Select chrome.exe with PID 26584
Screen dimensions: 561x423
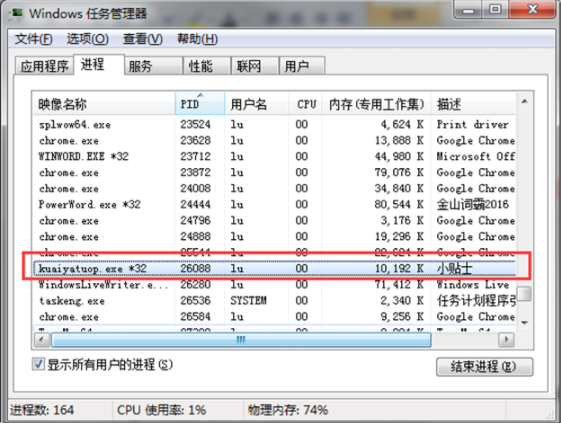[274, 317]
